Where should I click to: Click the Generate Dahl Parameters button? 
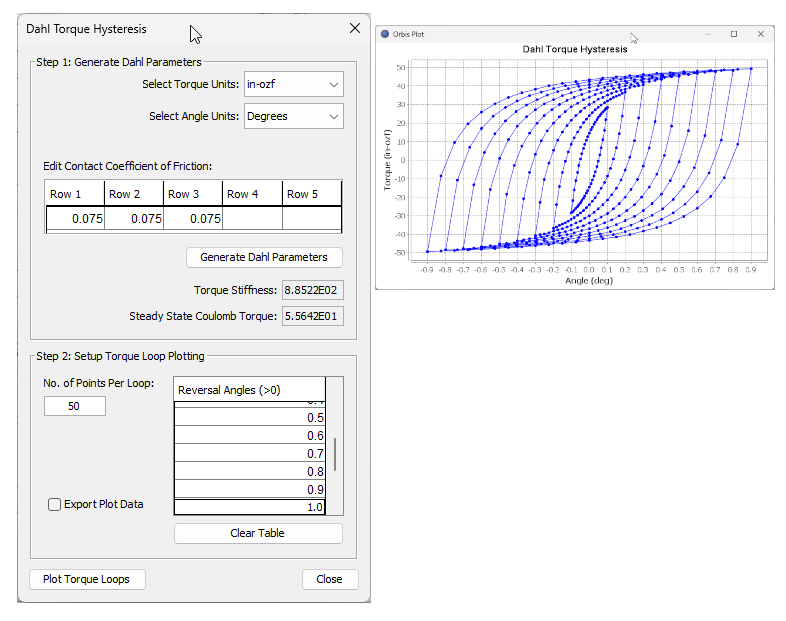264,257
